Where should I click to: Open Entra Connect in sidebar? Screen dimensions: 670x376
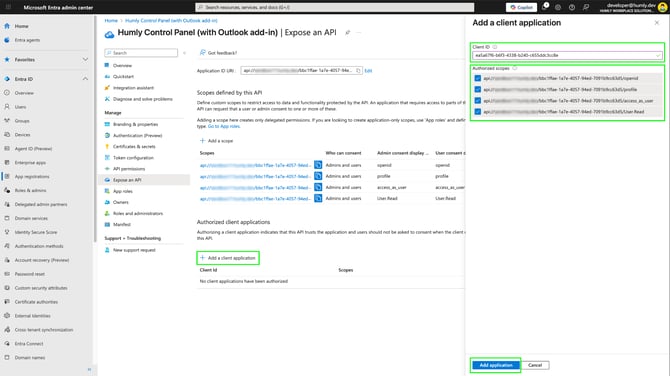click(29, 344)
